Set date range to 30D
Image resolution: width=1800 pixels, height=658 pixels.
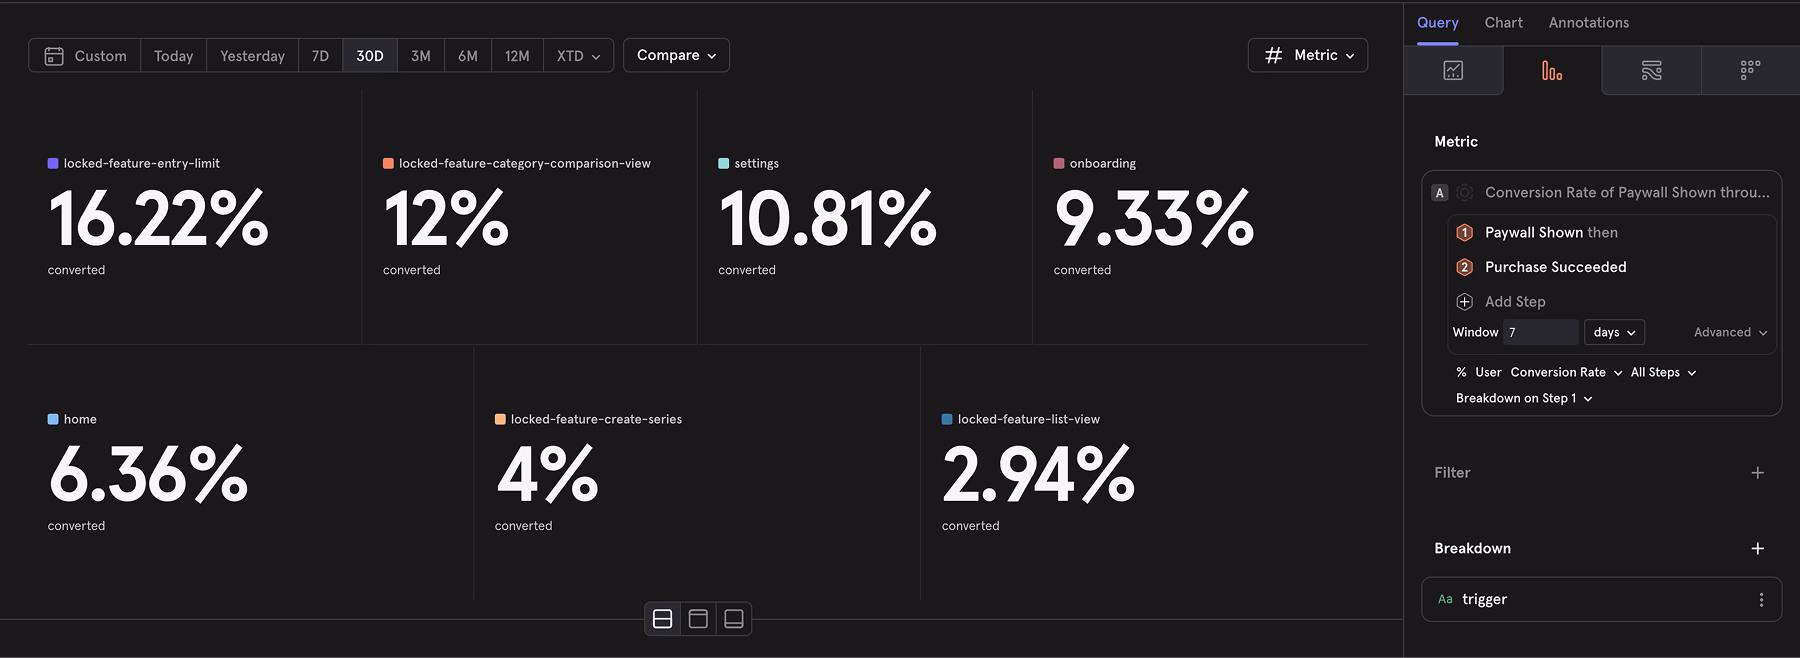click(x=370, y=56)
